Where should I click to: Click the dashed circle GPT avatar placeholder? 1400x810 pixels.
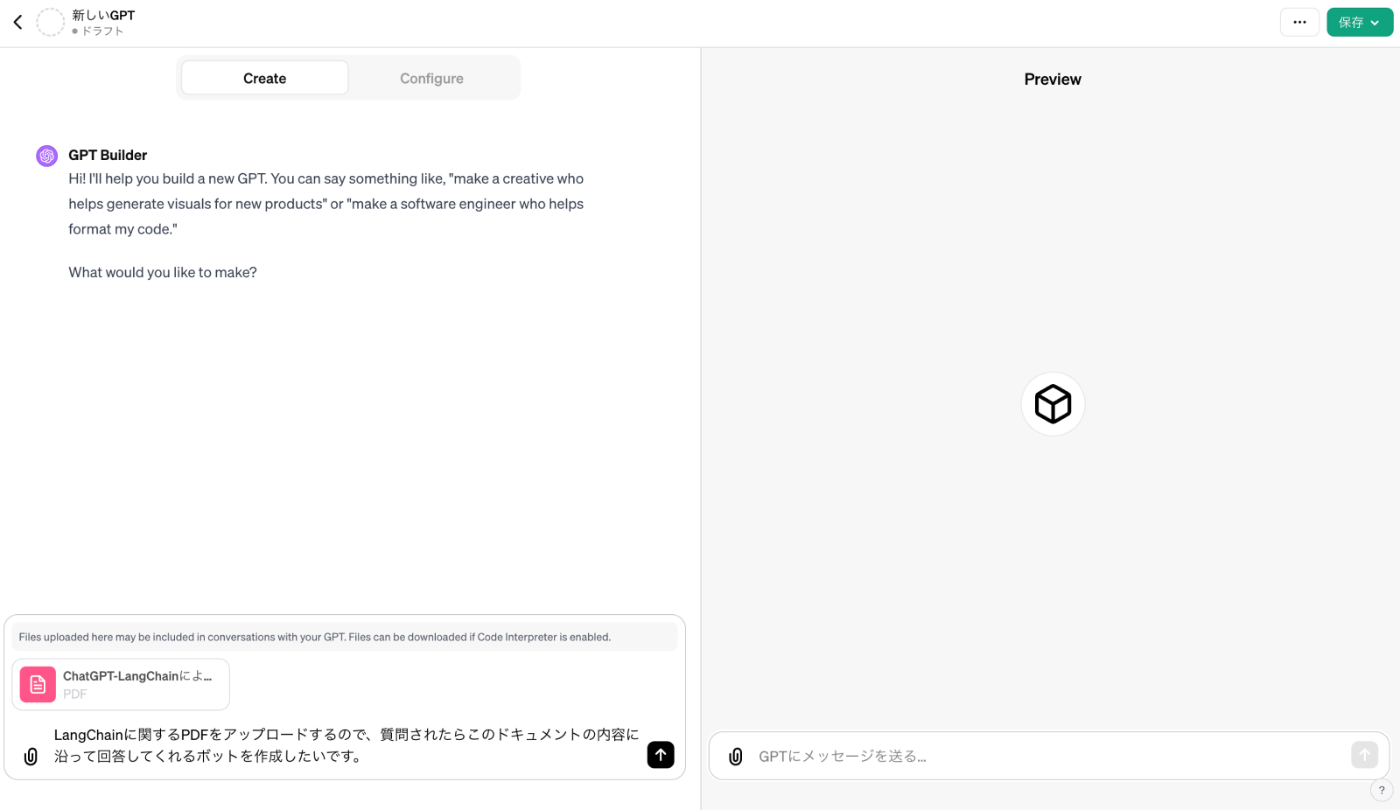coord(50,22)
